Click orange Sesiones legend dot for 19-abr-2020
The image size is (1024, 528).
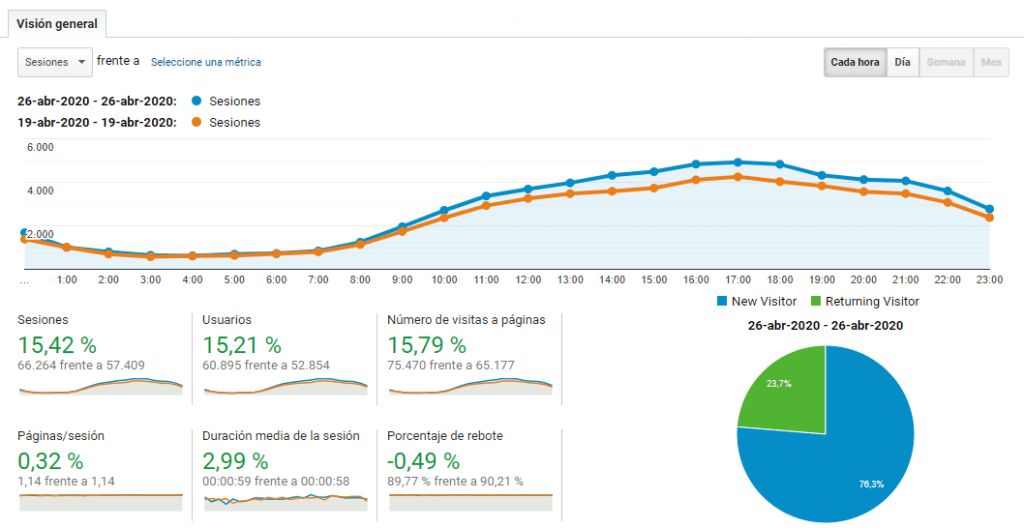click(x=197, y=122)
